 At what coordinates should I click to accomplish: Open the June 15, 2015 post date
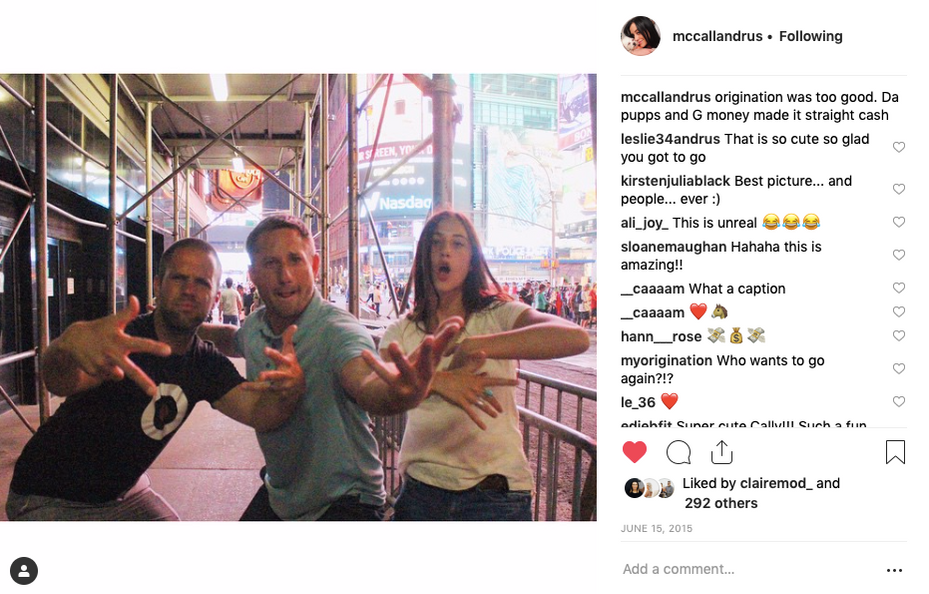tap(656, 528)
